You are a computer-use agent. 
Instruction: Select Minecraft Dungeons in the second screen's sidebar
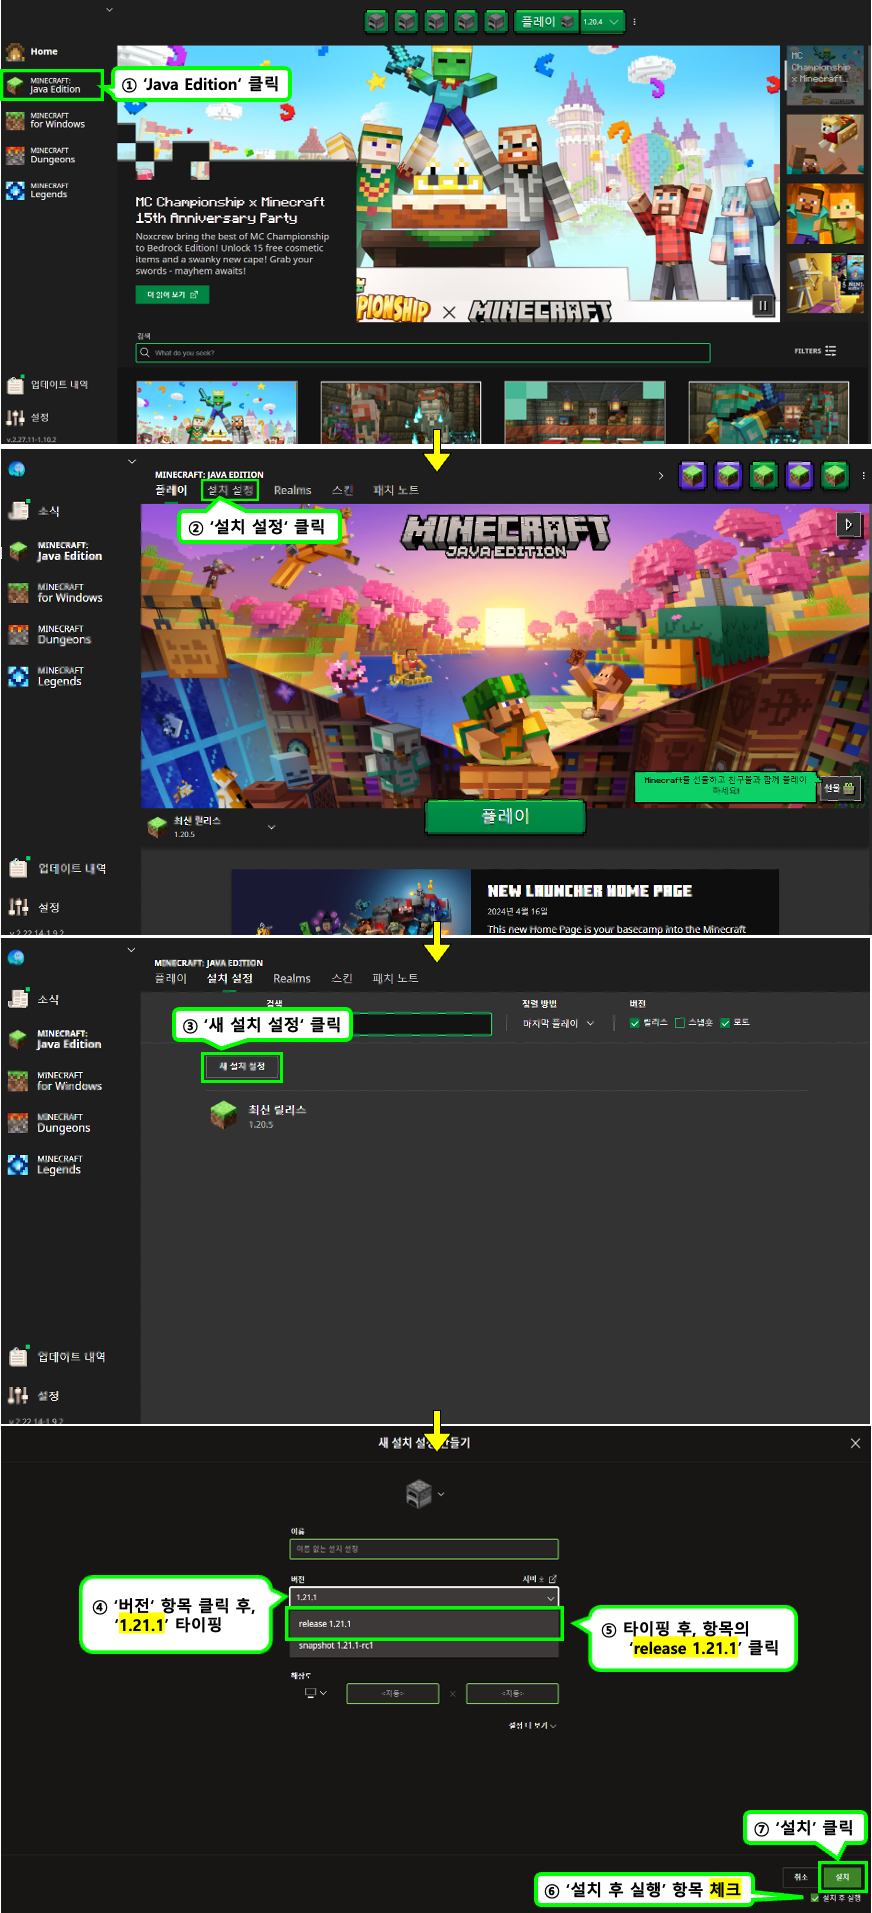click(52, 635)
